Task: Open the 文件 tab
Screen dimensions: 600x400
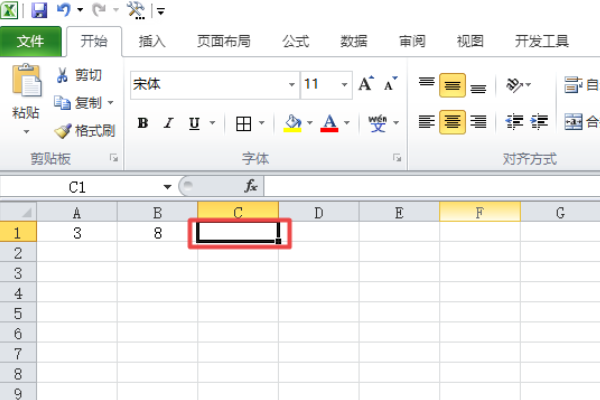Action: [x=31, y=41]
